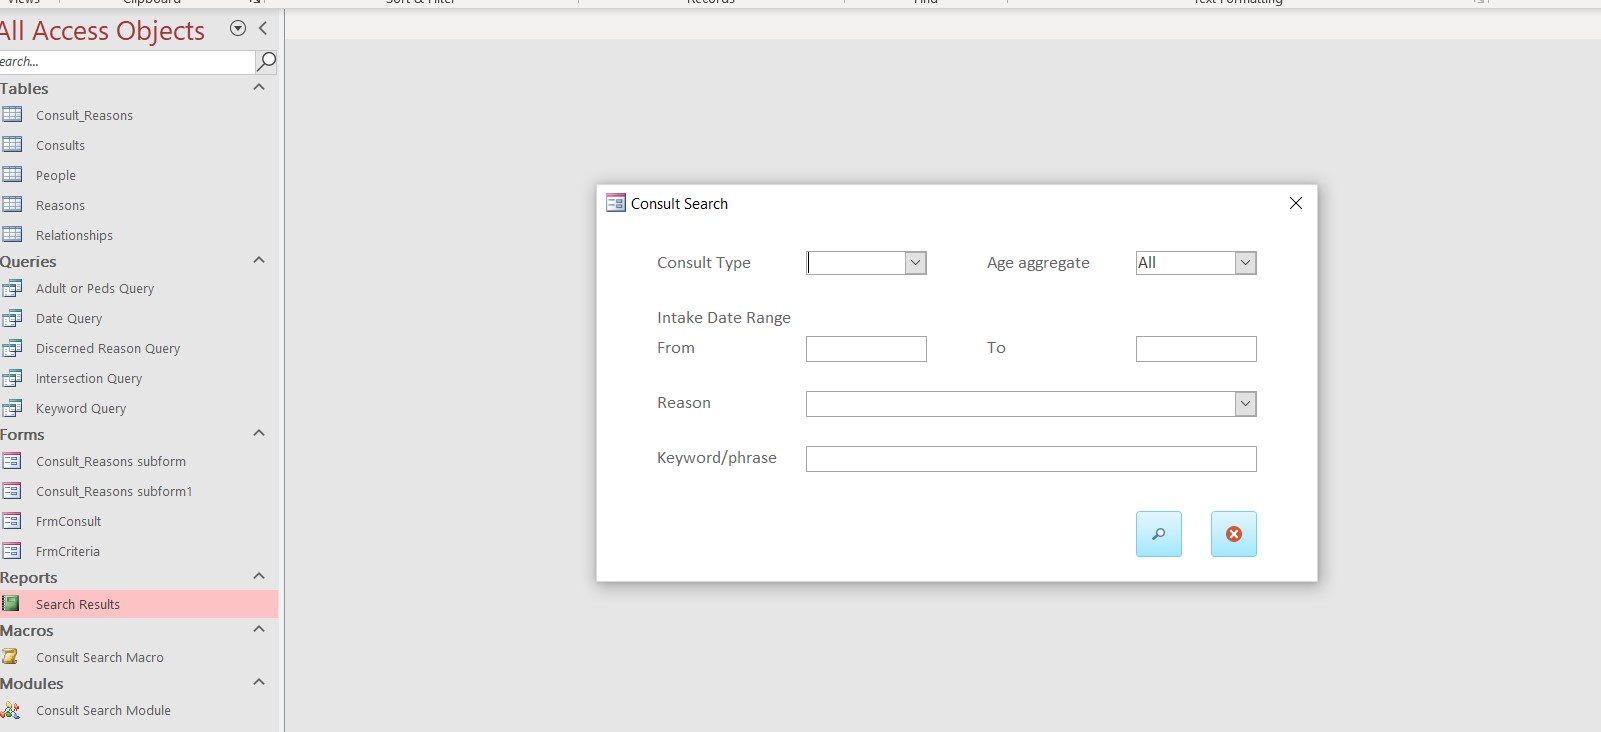The height and width of the screenshot is (732, 1601).
Task: Collapse the Queries group
Action: (x=259, y=261)
